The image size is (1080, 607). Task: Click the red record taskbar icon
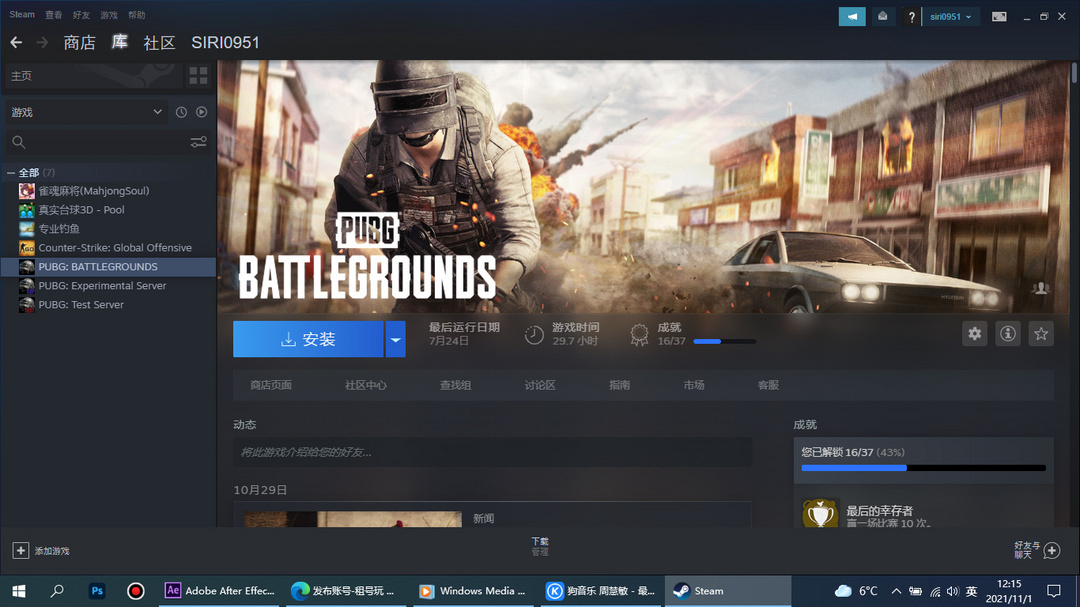point(136,591)
